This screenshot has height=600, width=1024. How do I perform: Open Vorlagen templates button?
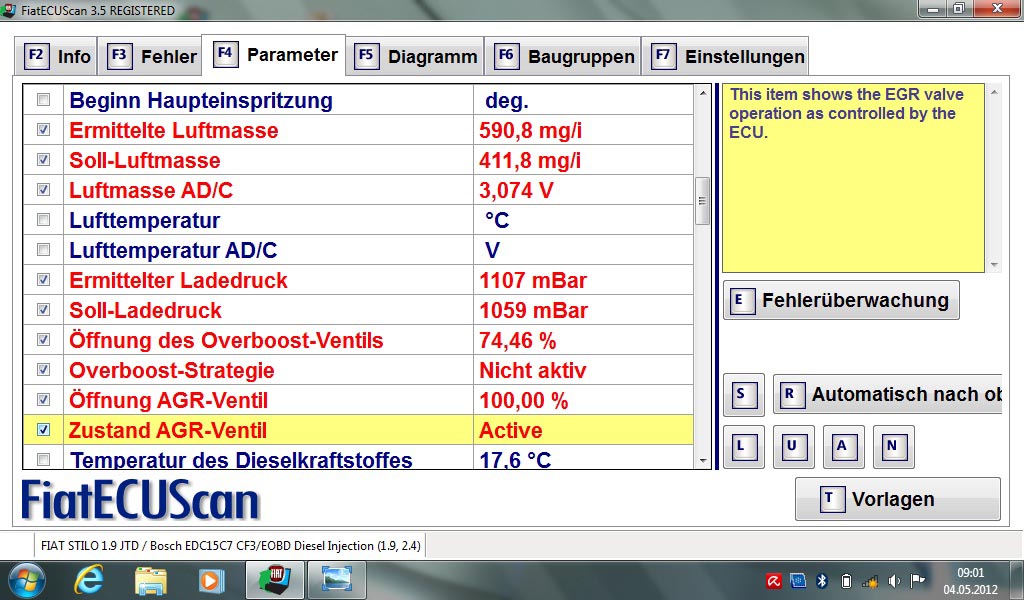coord(897,499)
